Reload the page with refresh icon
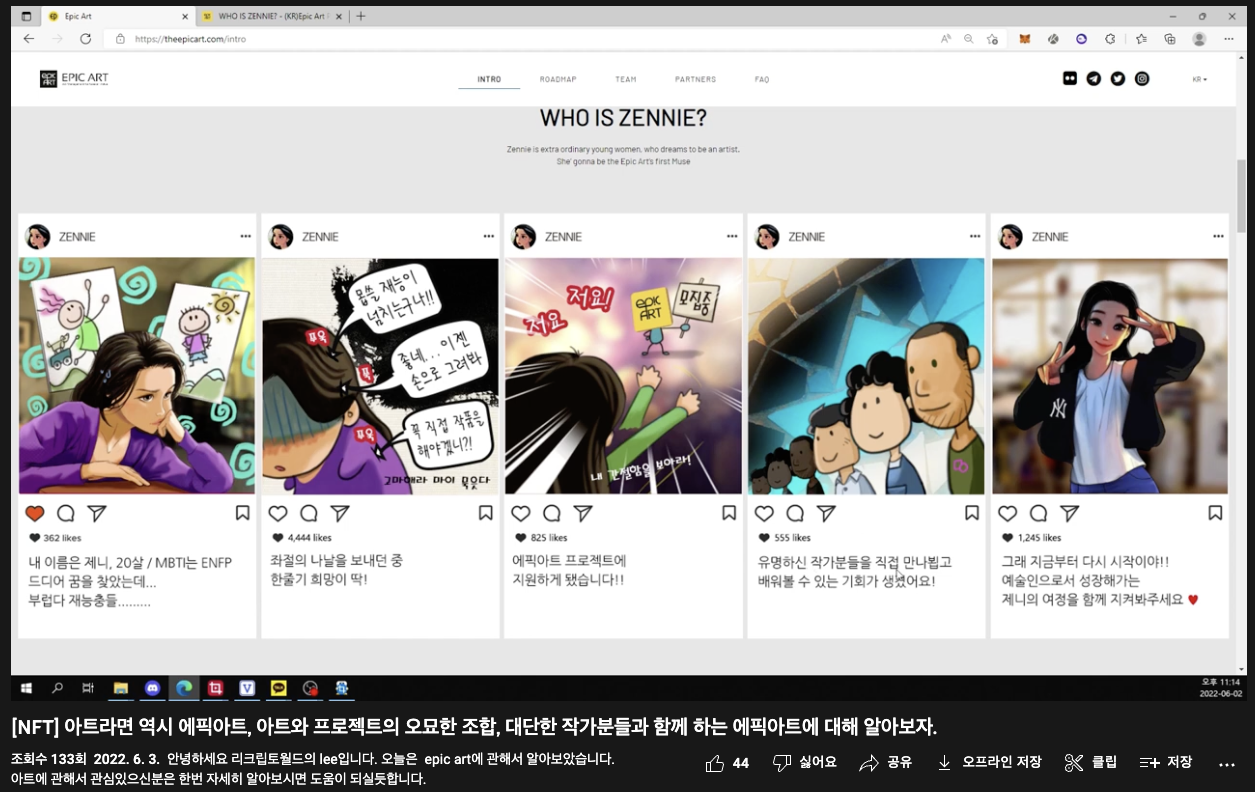This screenshot has height=792, width=1255. pyautogui.click(x=86, y=39)
